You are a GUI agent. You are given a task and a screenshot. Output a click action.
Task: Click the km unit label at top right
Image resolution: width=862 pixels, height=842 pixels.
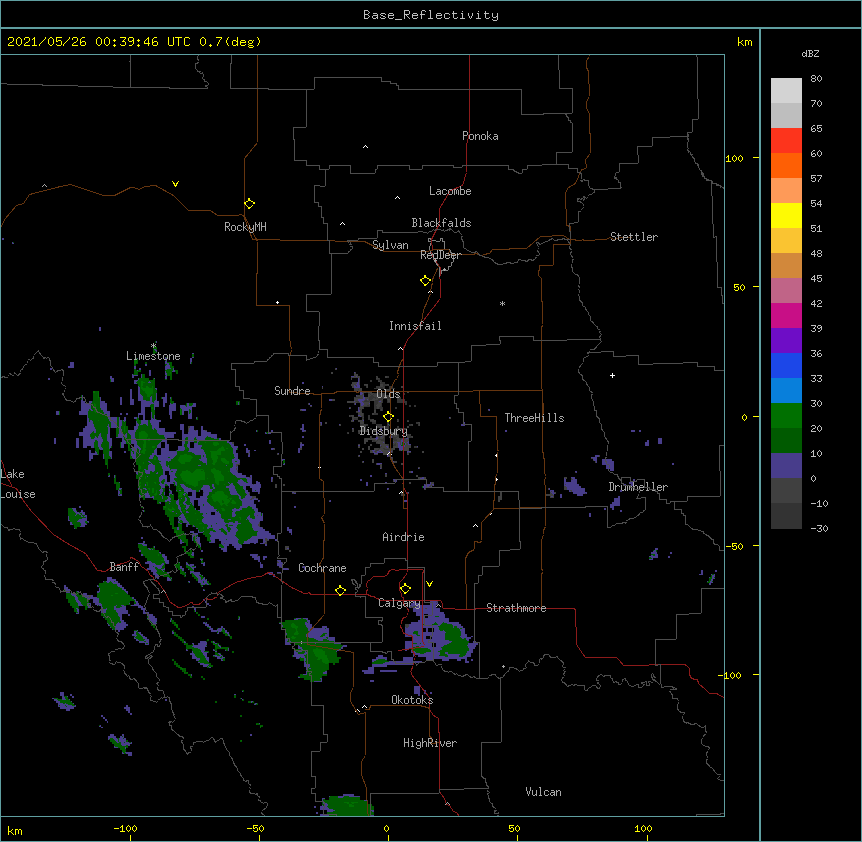pos(744,42)
